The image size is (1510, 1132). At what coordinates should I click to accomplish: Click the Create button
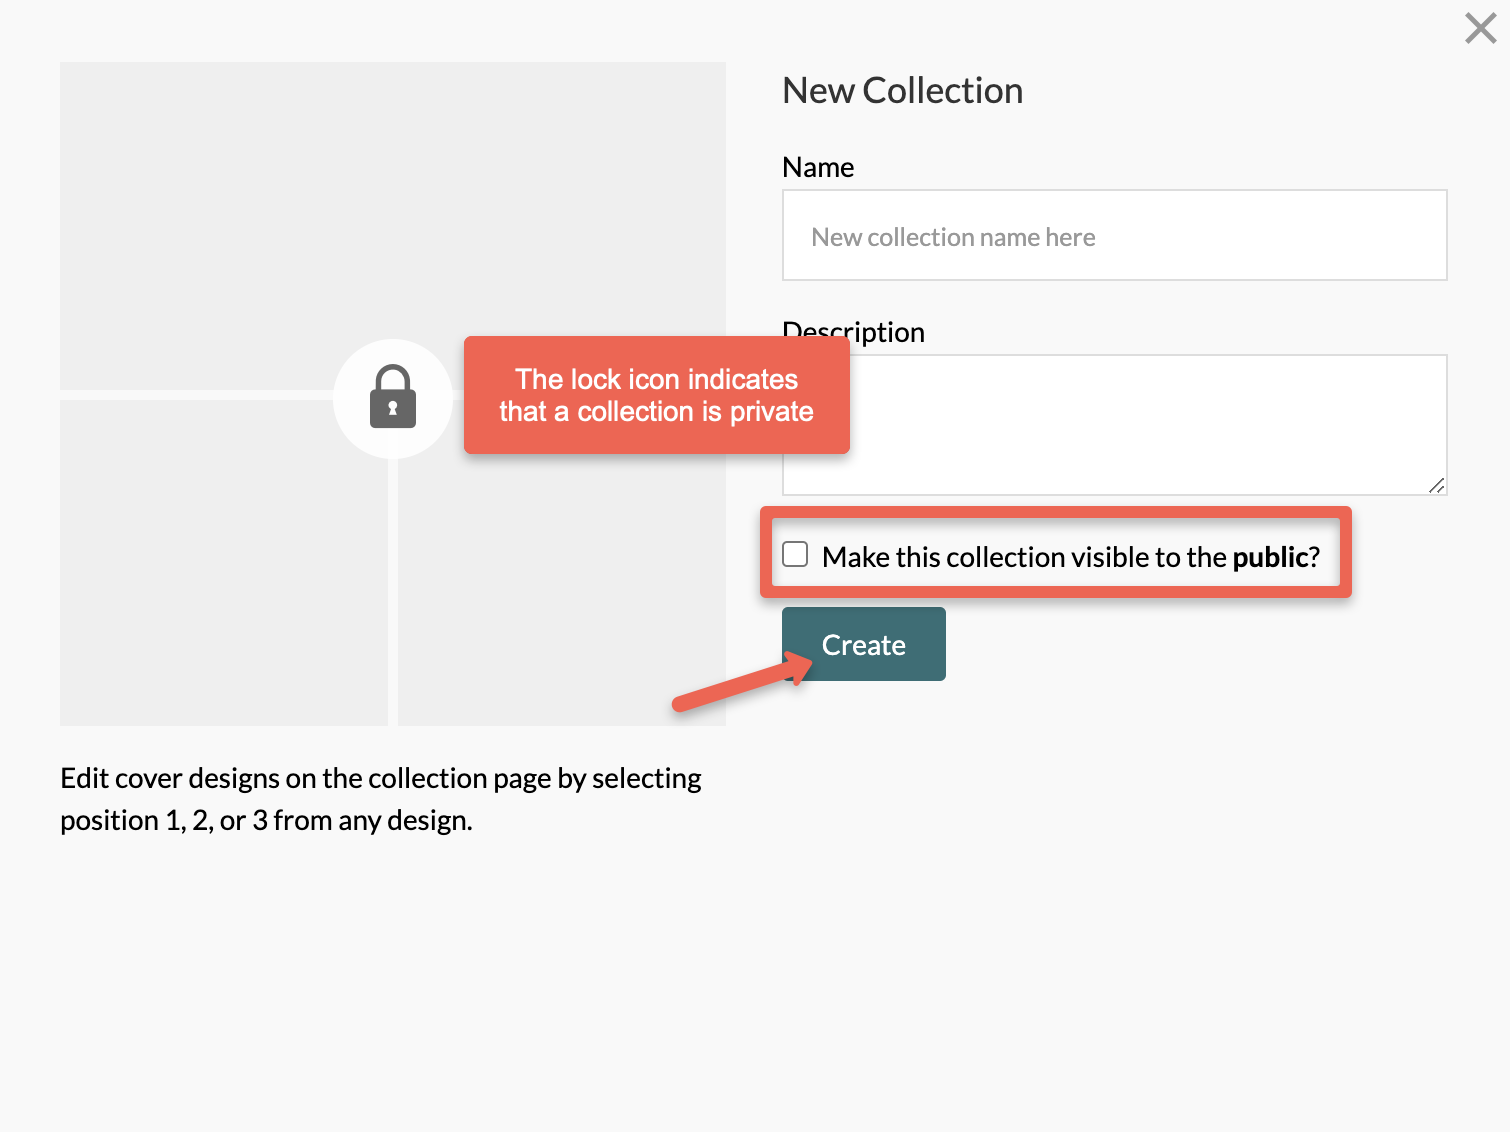point(862,644)
